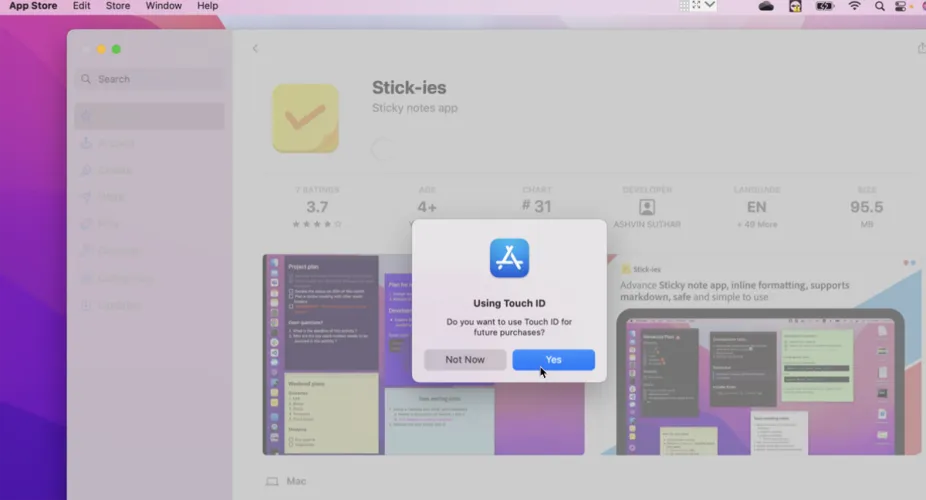
Task: Open the Window menu
Action: point(163,6)
